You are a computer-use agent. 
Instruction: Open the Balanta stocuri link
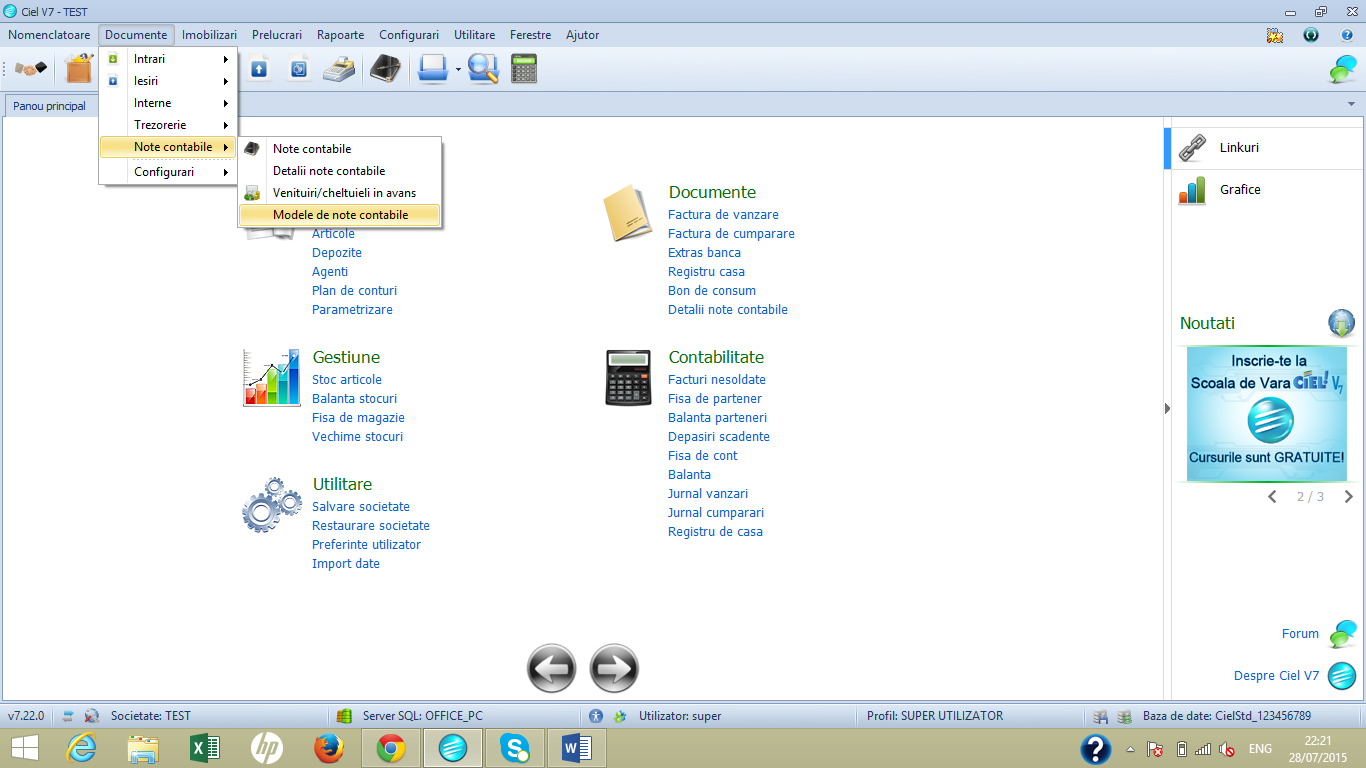coord(354,399)
